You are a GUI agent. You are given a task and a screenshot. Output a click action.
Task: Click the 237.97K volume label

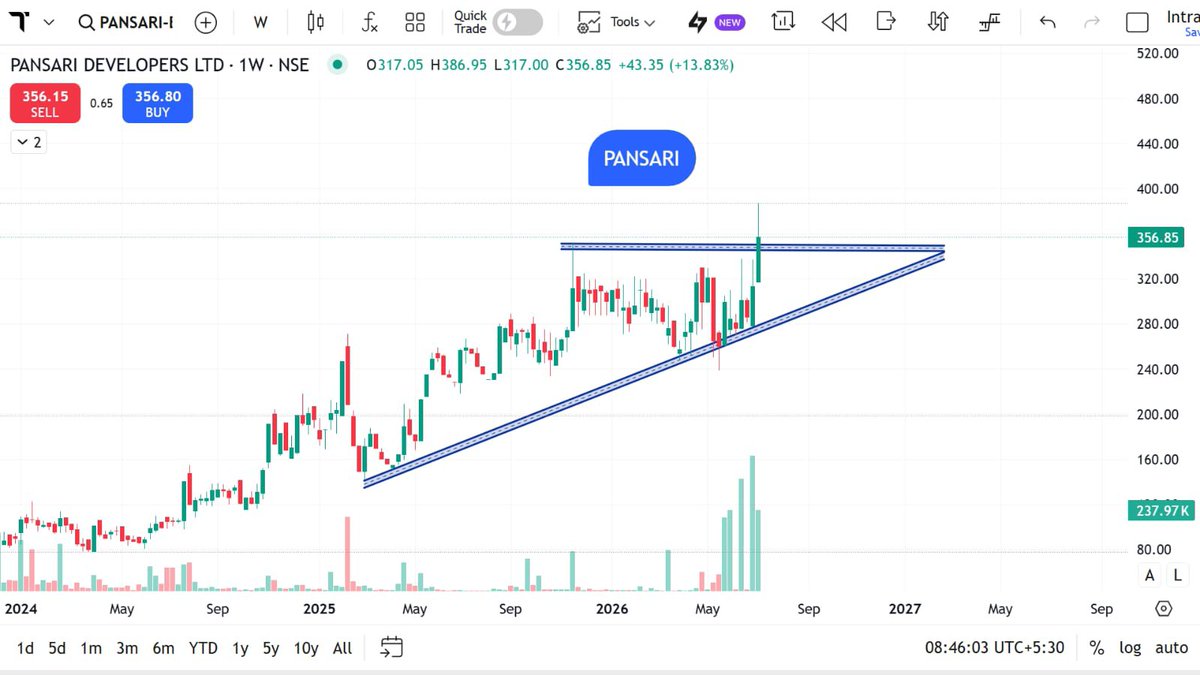click(1160, 510)
